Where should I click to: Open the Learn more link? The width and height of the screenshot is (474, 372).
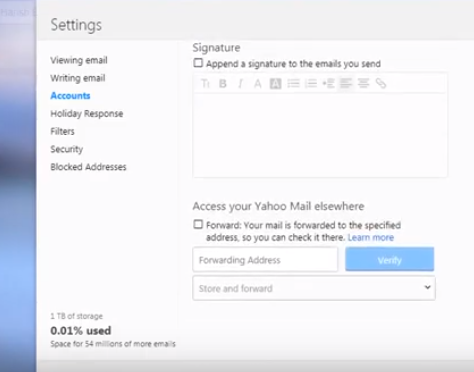pyautogui.click(x=371, y=237)
